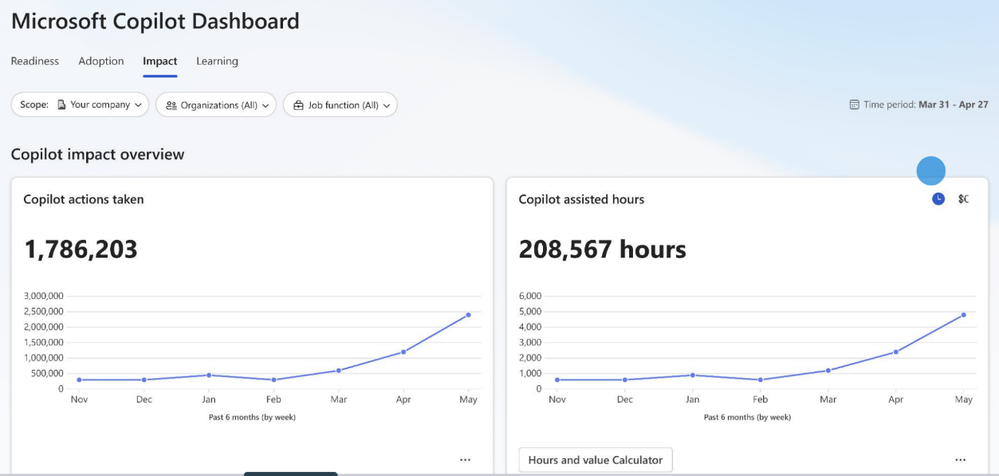
Task: Click the building icon in Scope filter
Action: (62, 105)
